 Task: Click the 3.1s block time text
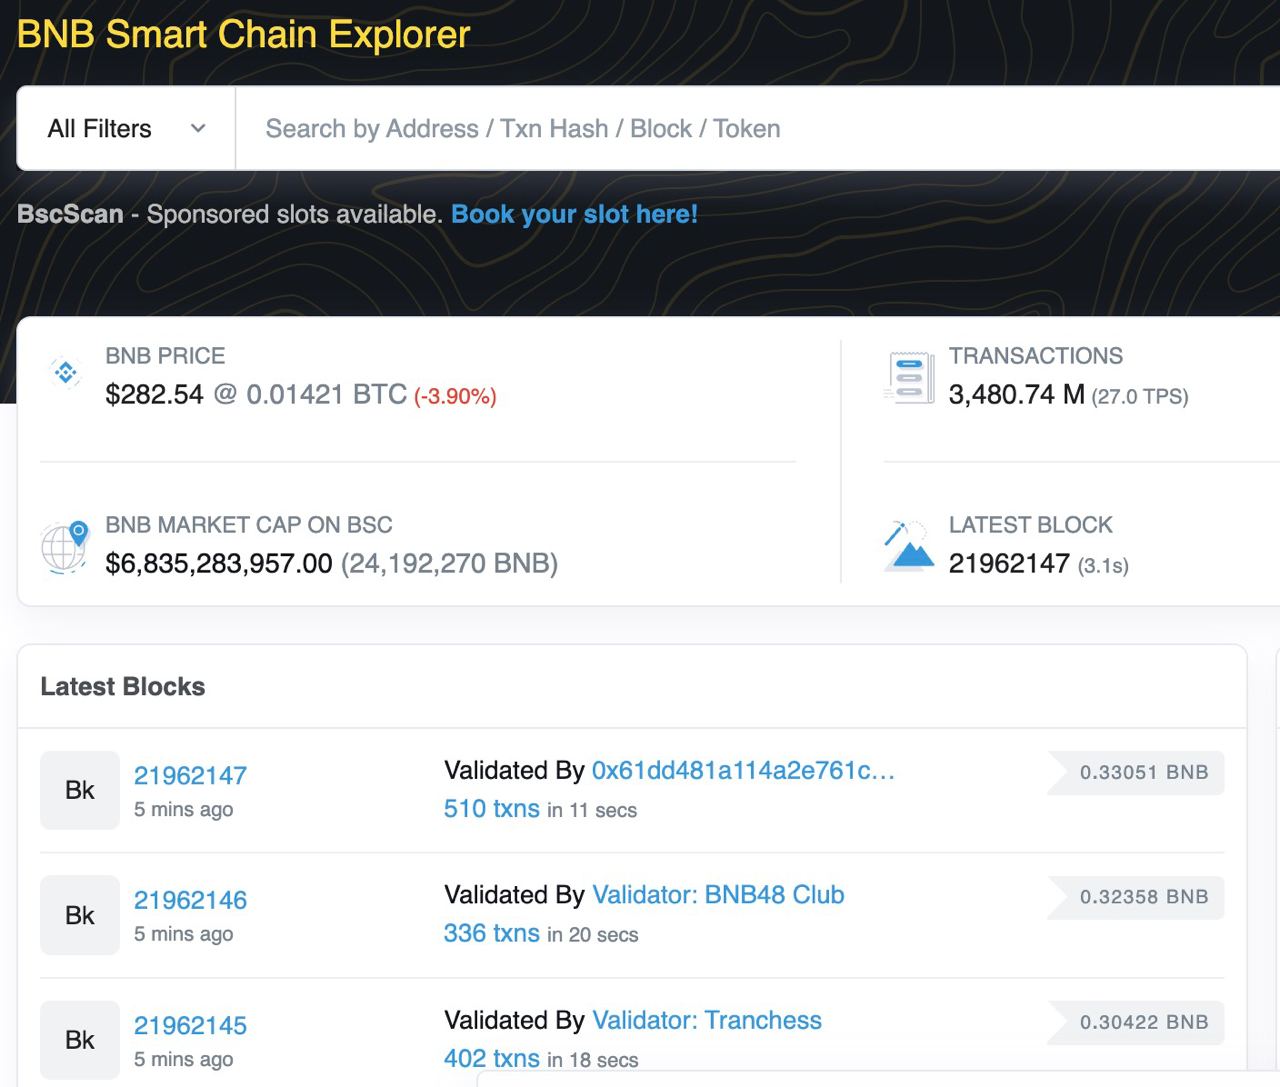(x=1103, y=566)
